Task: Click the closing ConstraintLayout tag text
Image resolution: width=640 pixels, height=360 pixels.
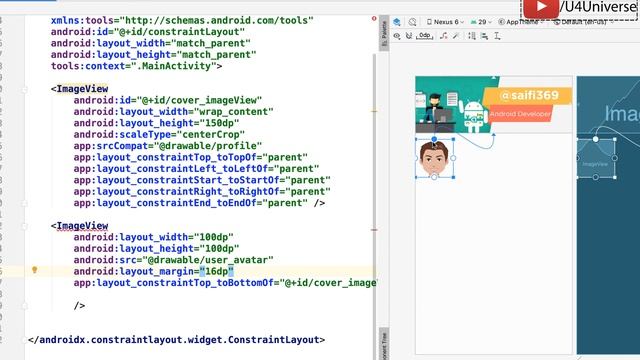Action: pos(176,340)
